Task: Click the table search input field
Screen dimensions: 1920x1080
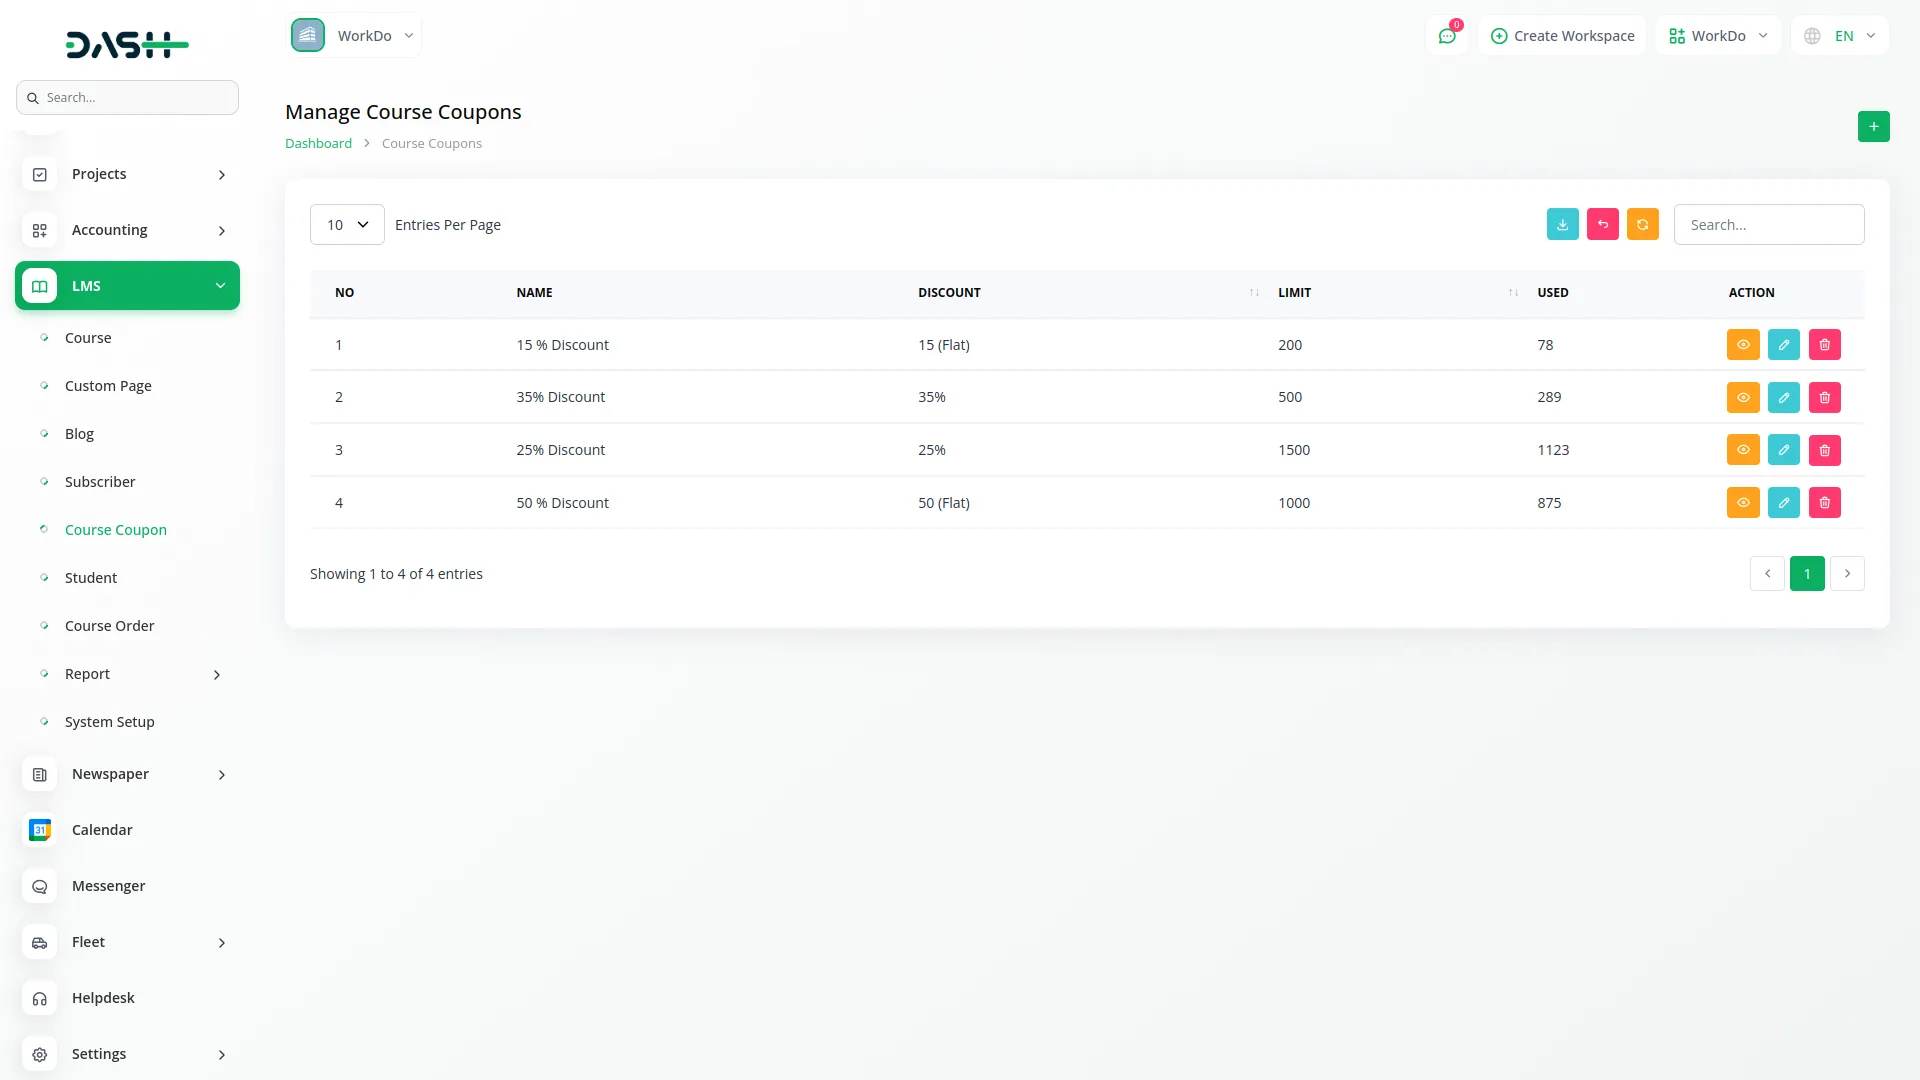Action: pos(1768,225)
